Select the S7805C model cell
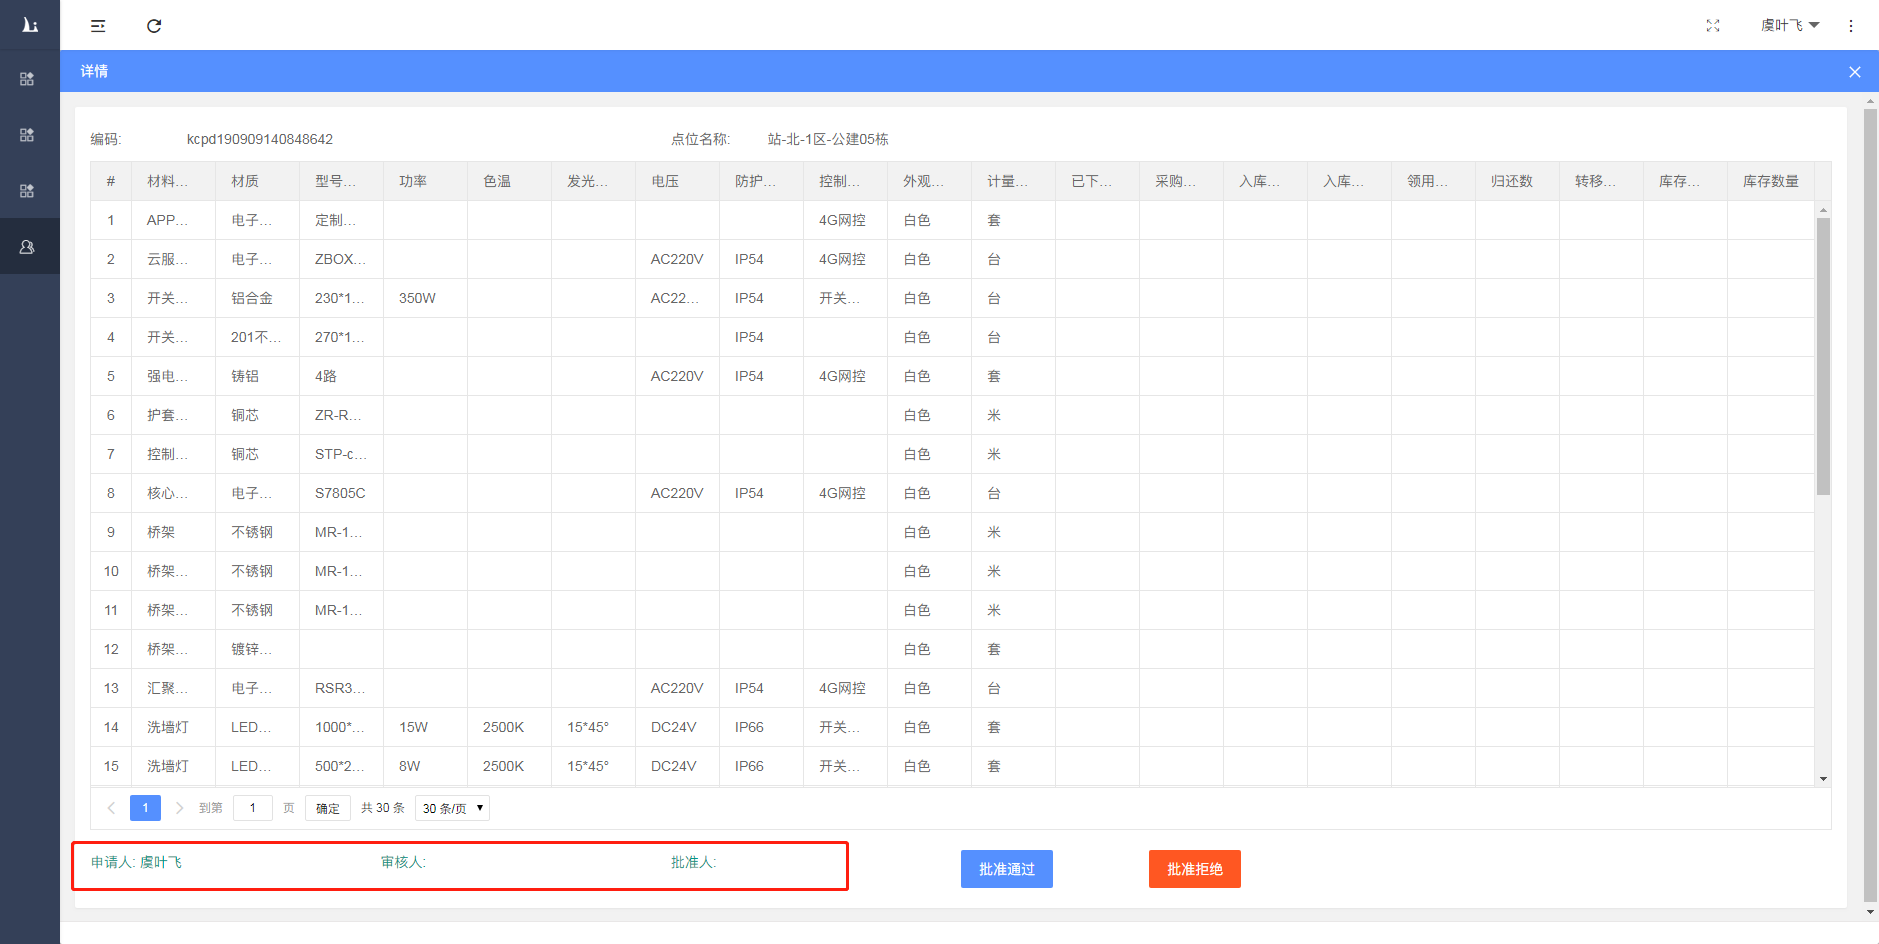The width and height of the screenshot is (1879, 944). tap(340, 493)
